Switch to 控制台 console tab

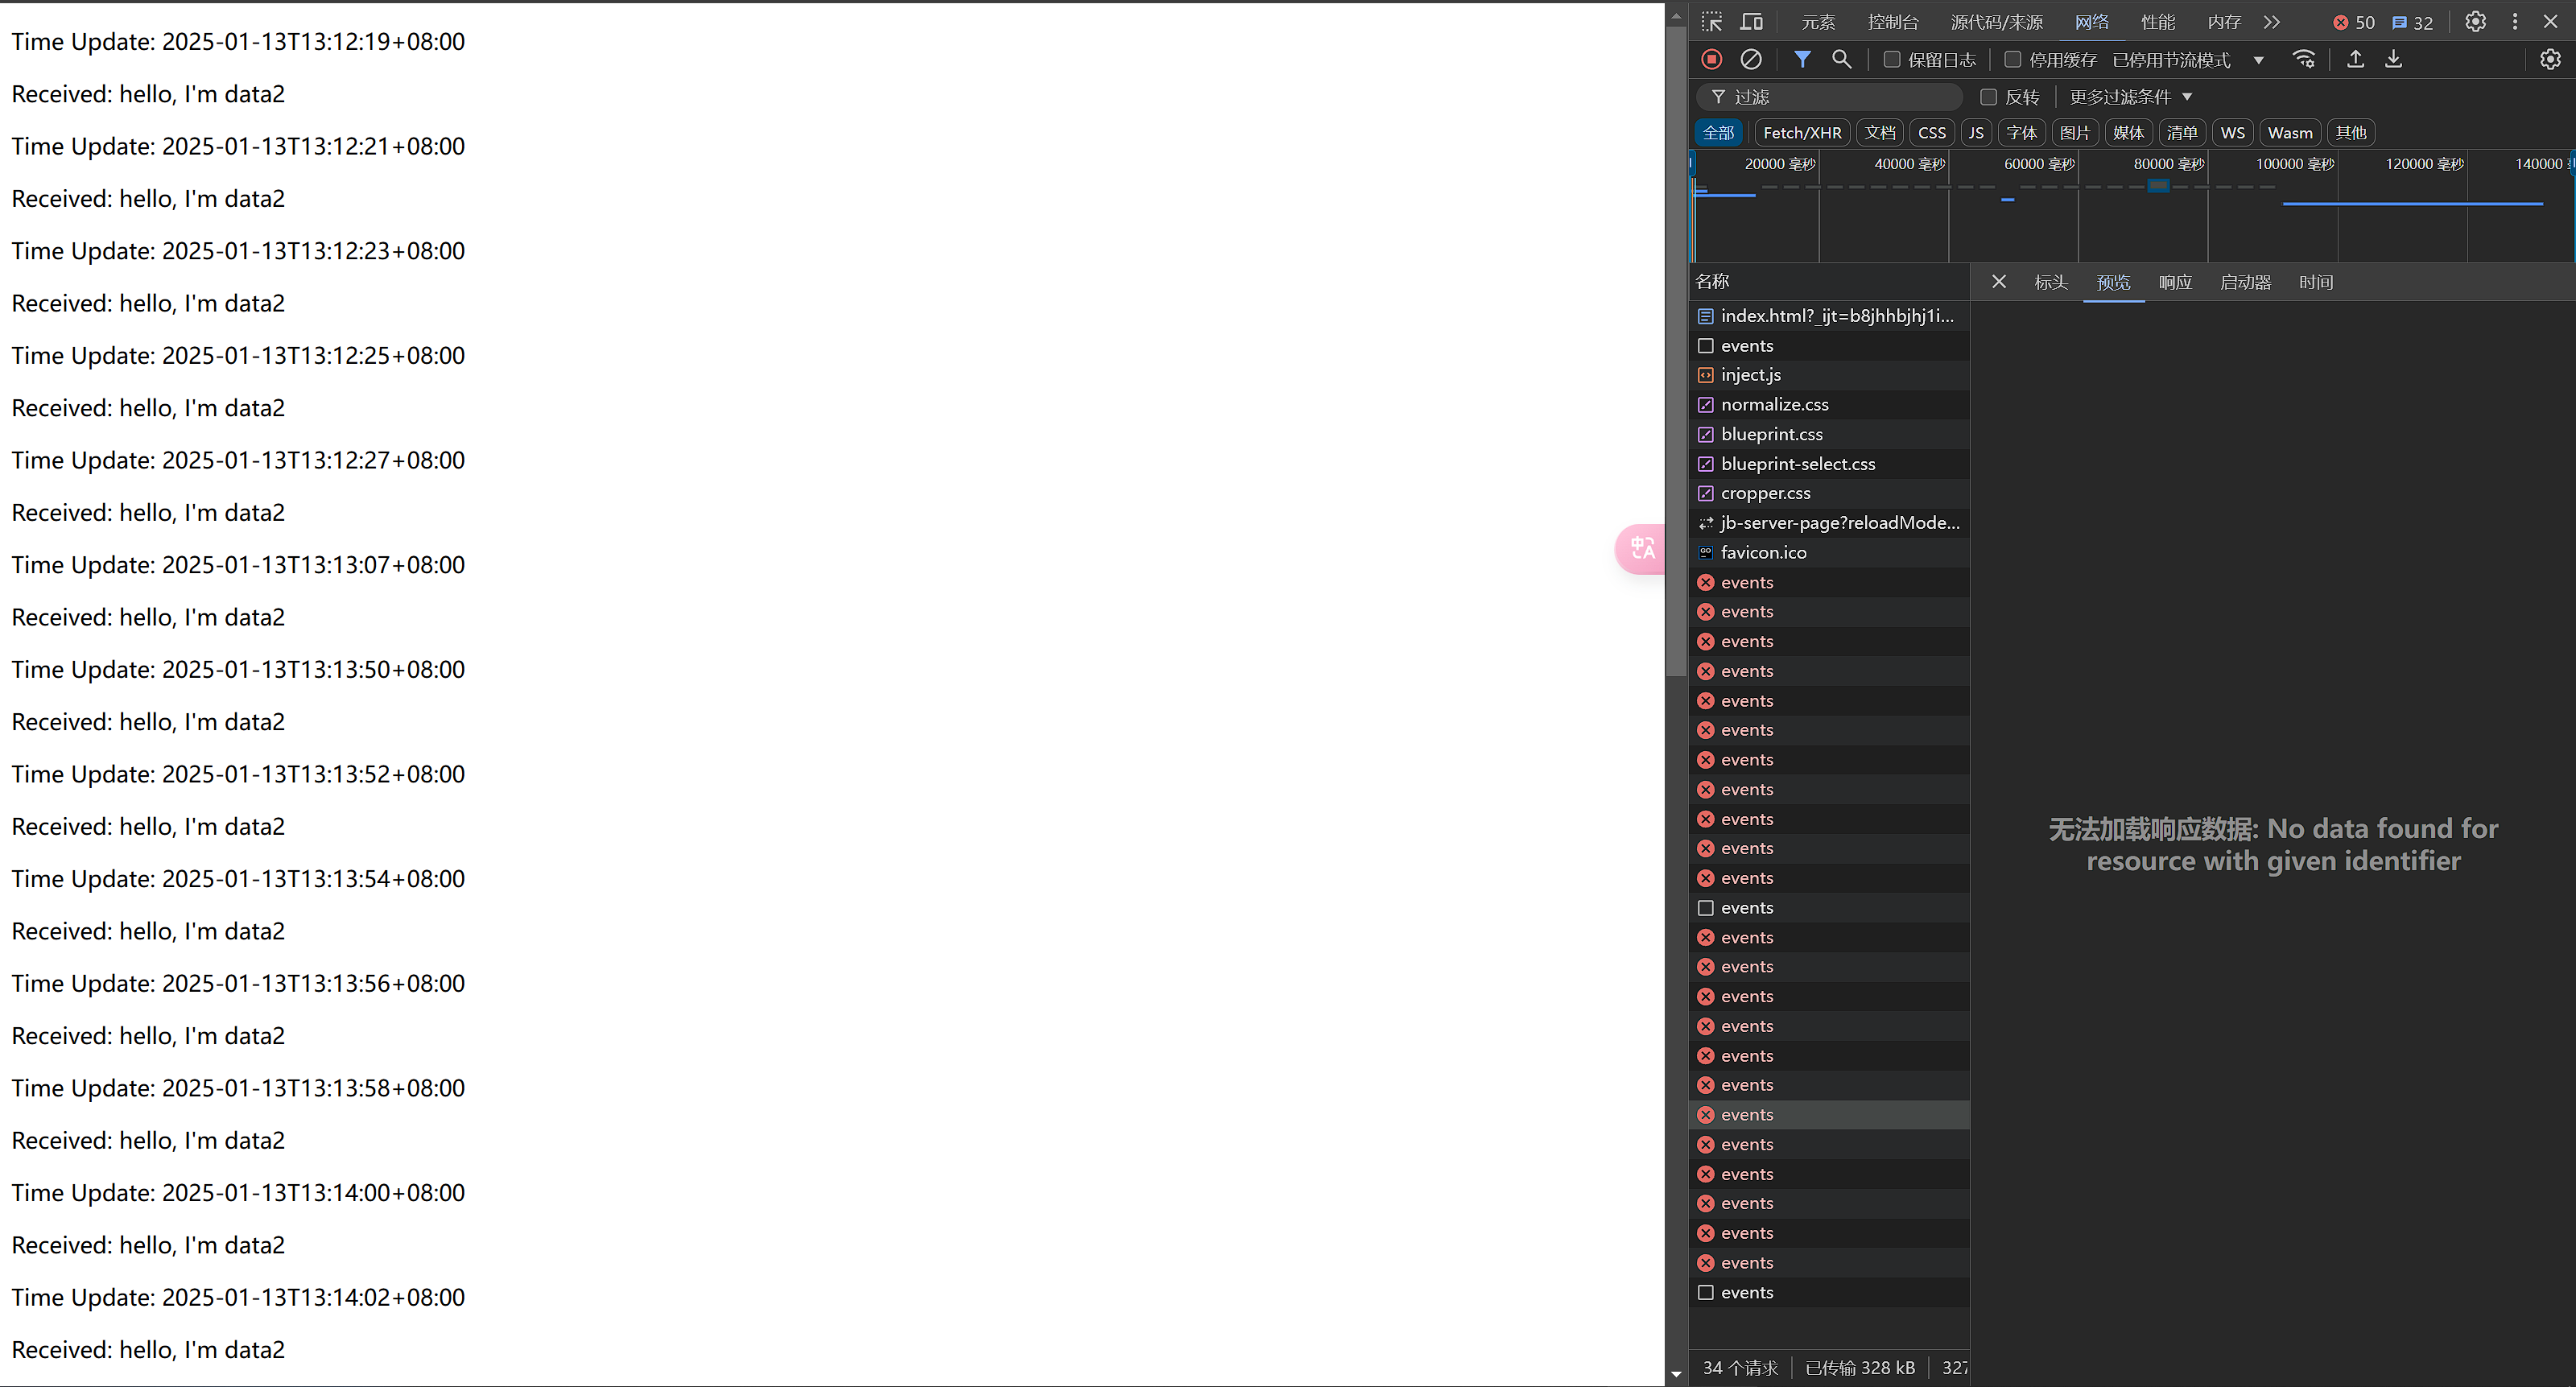1893,22
